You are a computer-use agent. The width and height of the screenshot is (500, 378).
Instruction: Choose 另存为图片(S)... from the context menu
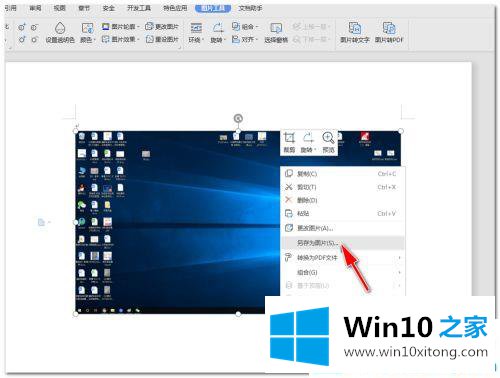point(343,243)
